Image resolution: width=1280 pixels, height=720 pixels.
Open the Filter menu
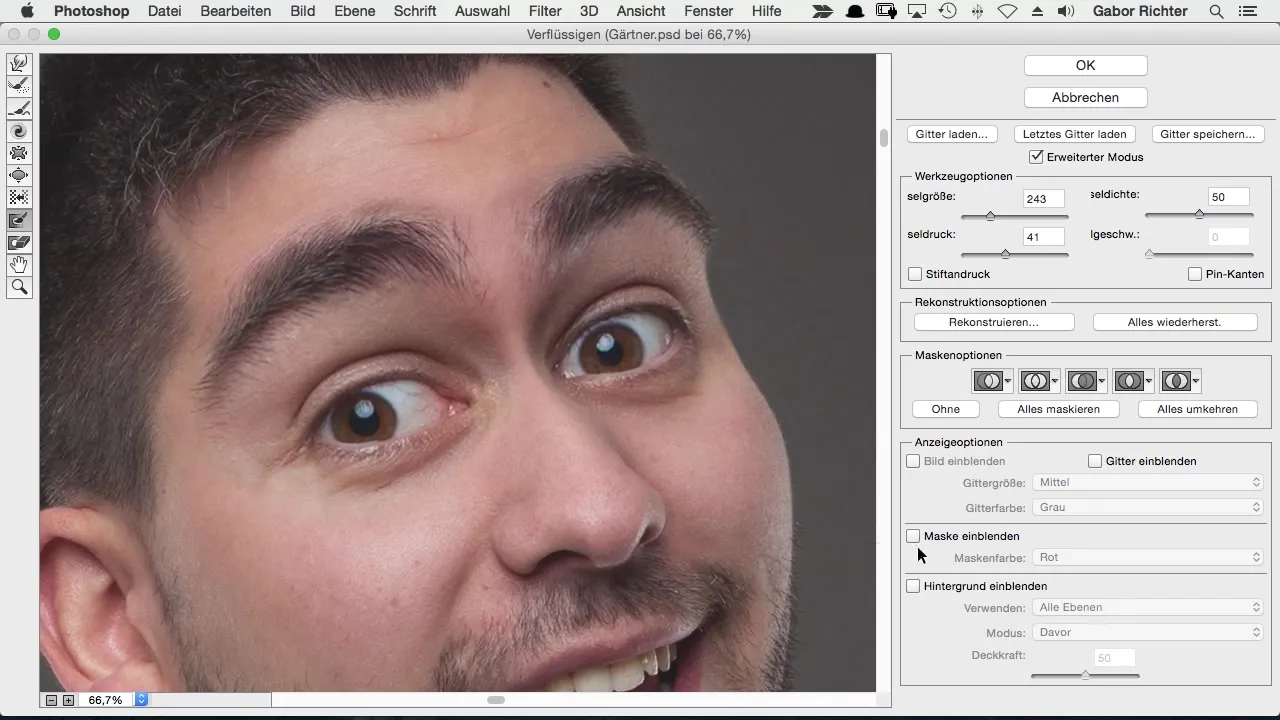(x=545, y=12)
